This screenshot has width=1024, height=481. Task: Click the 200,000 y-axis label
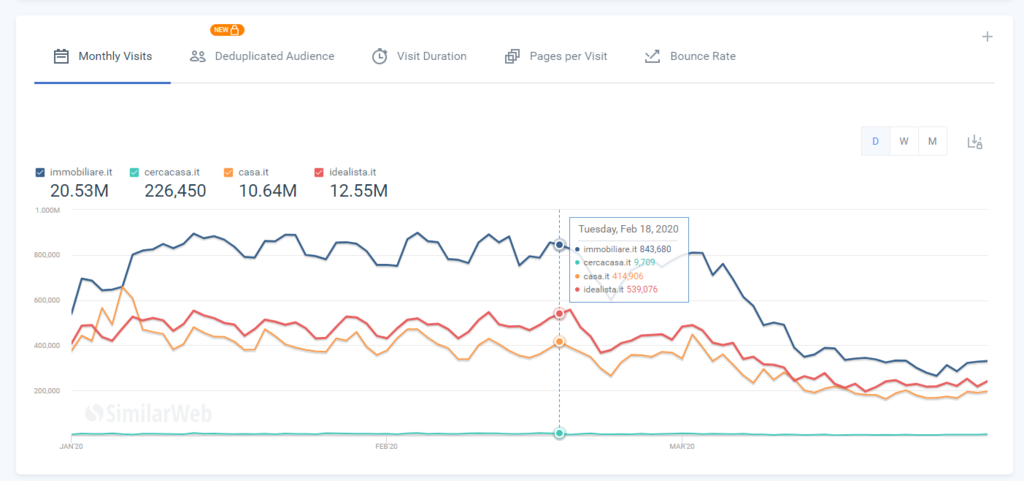pos(49,390)
